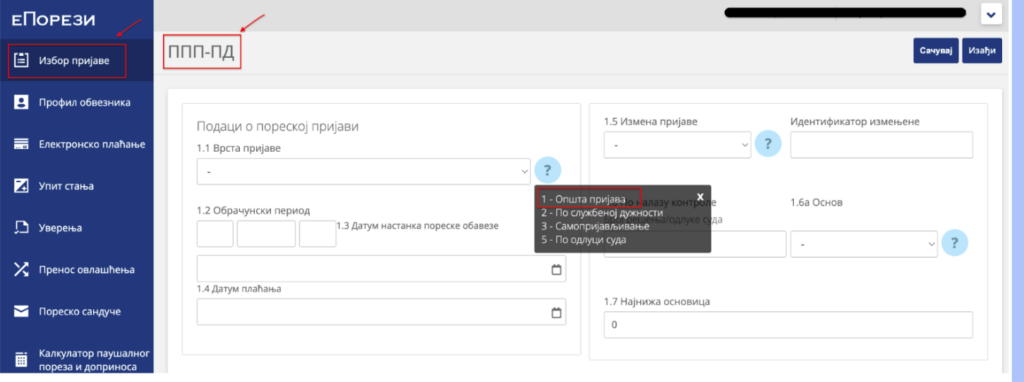Click the Датум настанка пореске обавезе field
Image resolution: width=1024 pixels, height=382 pixels.
(381, 269)
